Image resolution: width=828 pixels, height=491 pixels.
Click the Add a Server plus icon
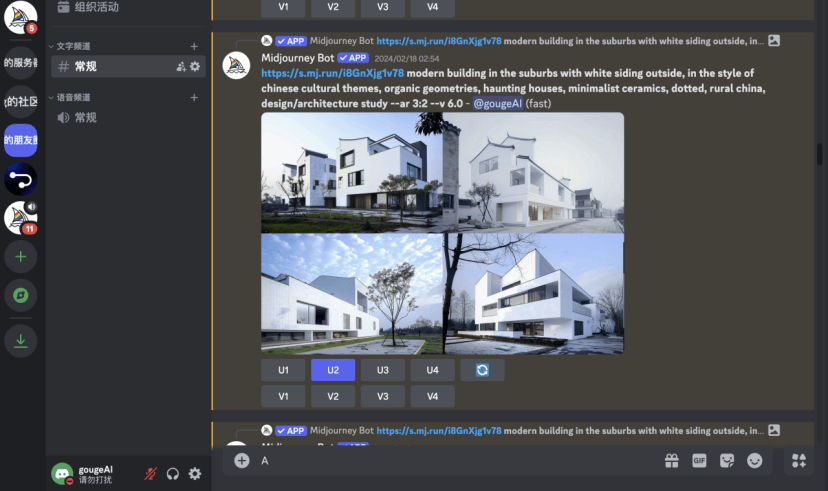20,256
